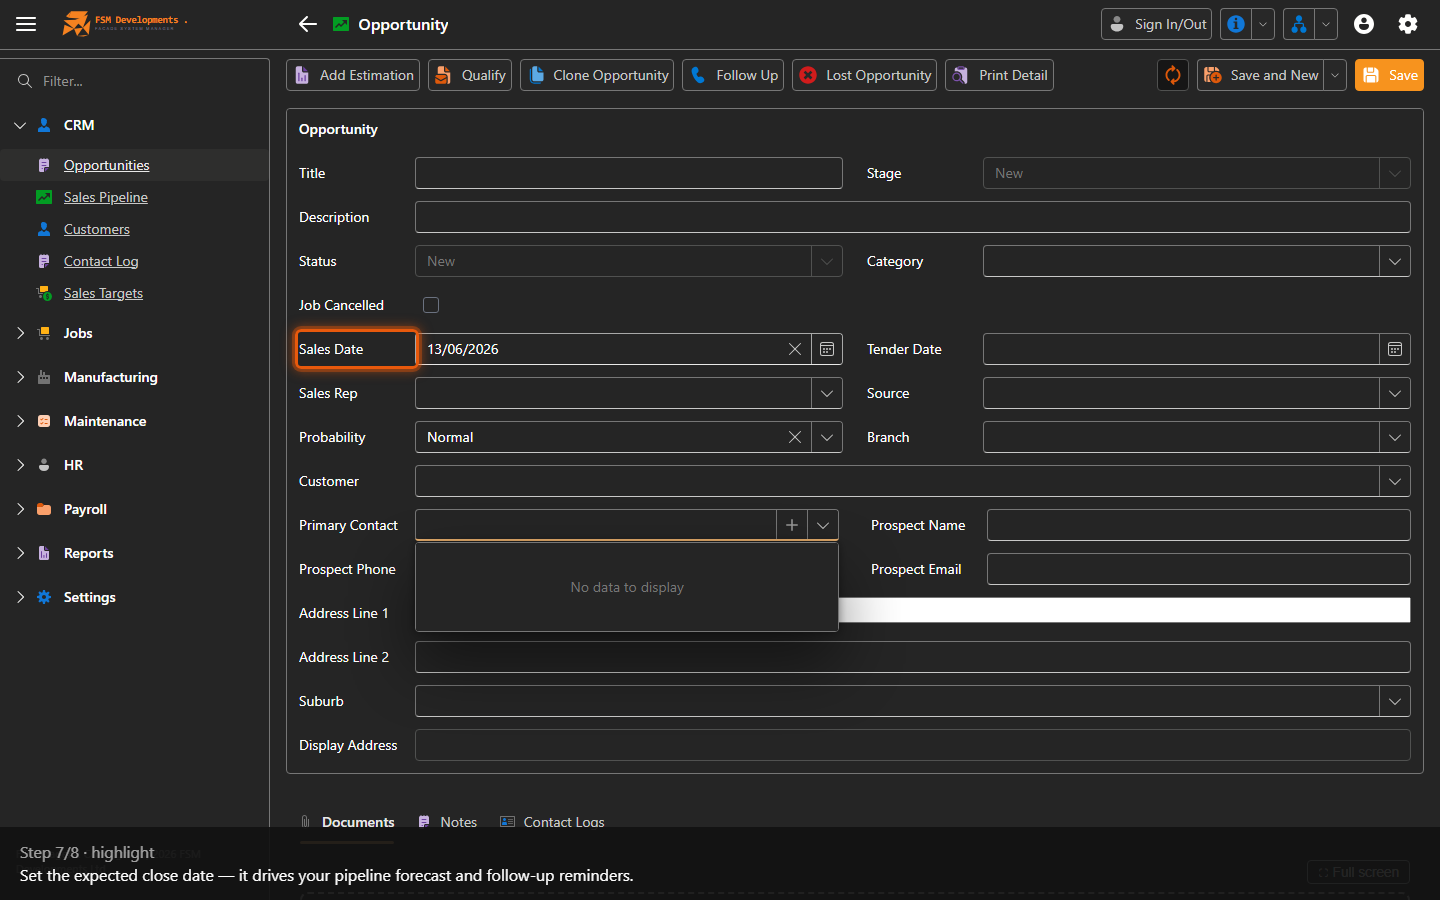Tick the Job Cancelled checkbox
The image size is (1440, 900).
(x=431, y=305)
